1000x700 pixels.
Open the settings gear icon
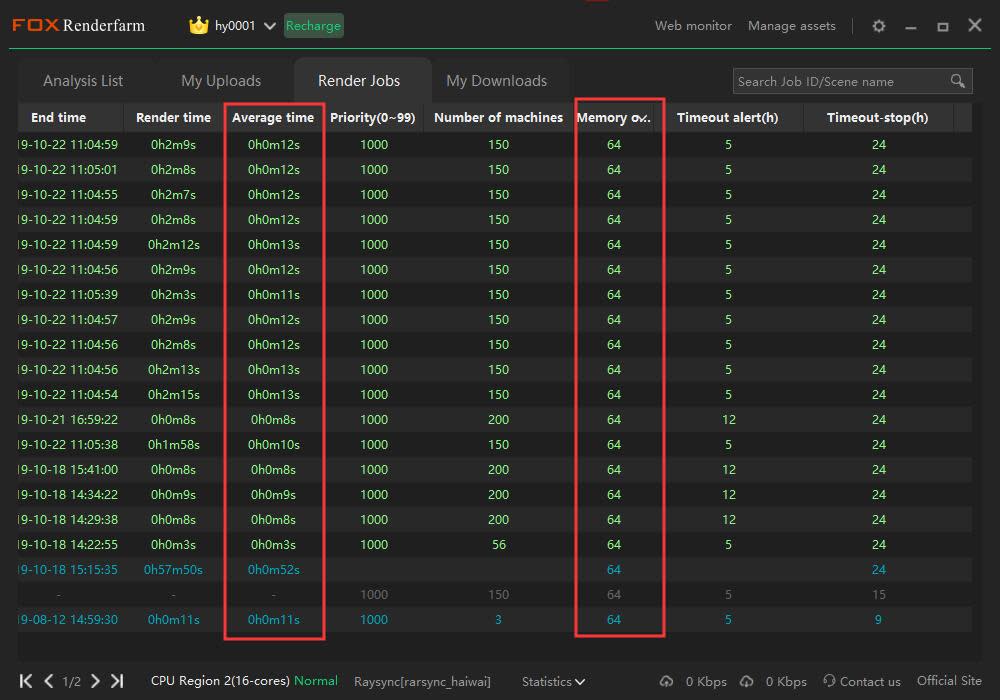tap(879, 26)
